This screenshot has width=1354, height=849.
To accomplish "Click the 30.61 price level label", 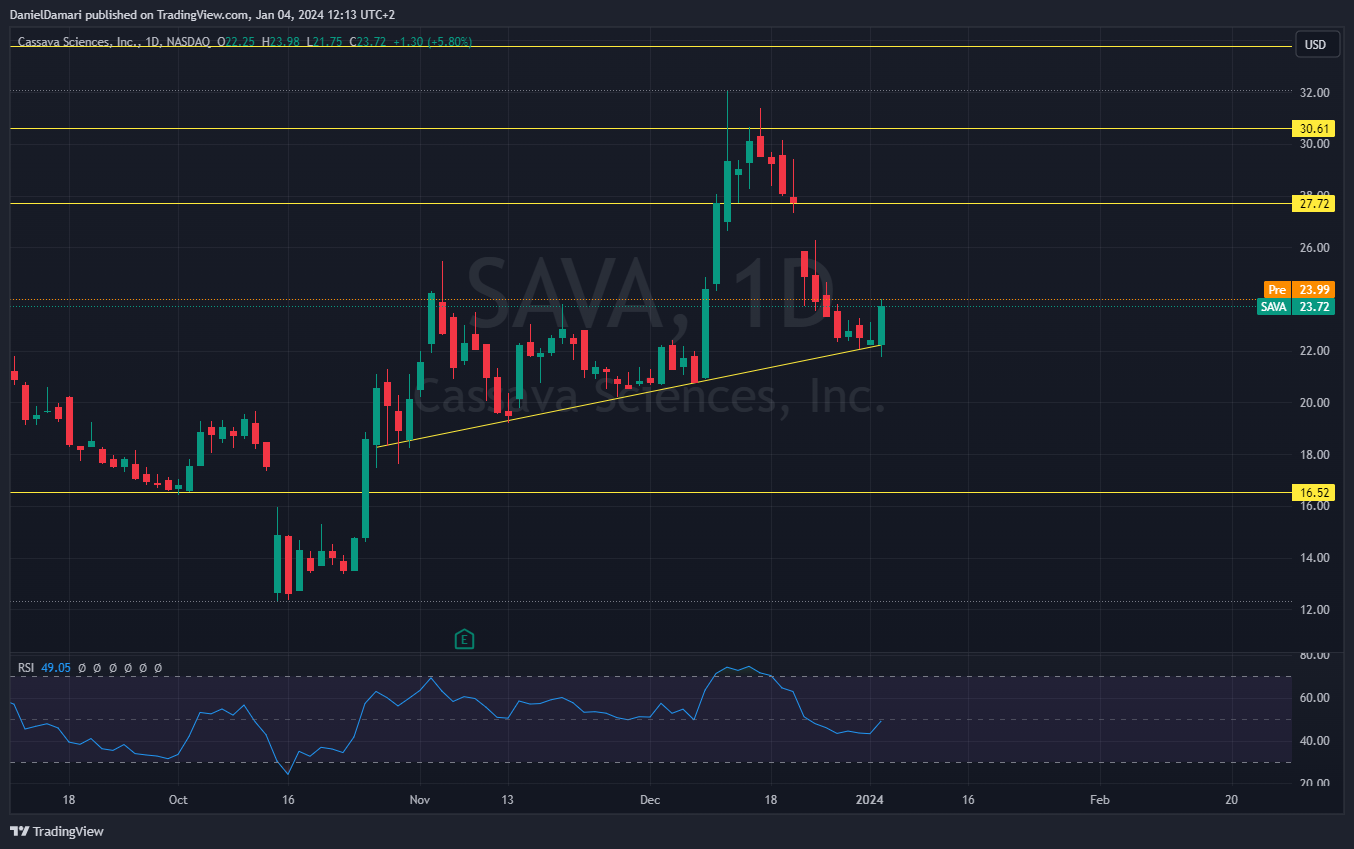I will pyautogui.click(x=1313, y=128).
